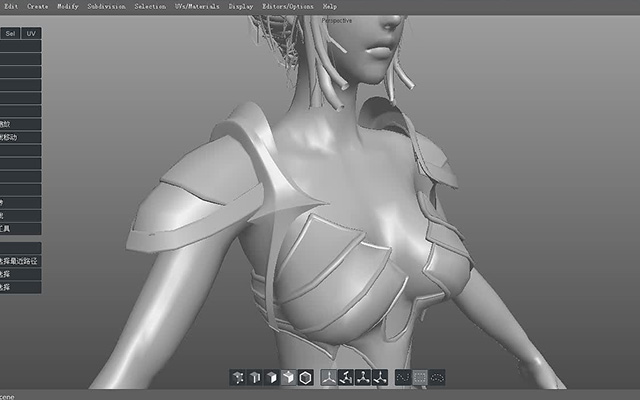Switch to vertex selection mode icon

[x=255, y=378]
